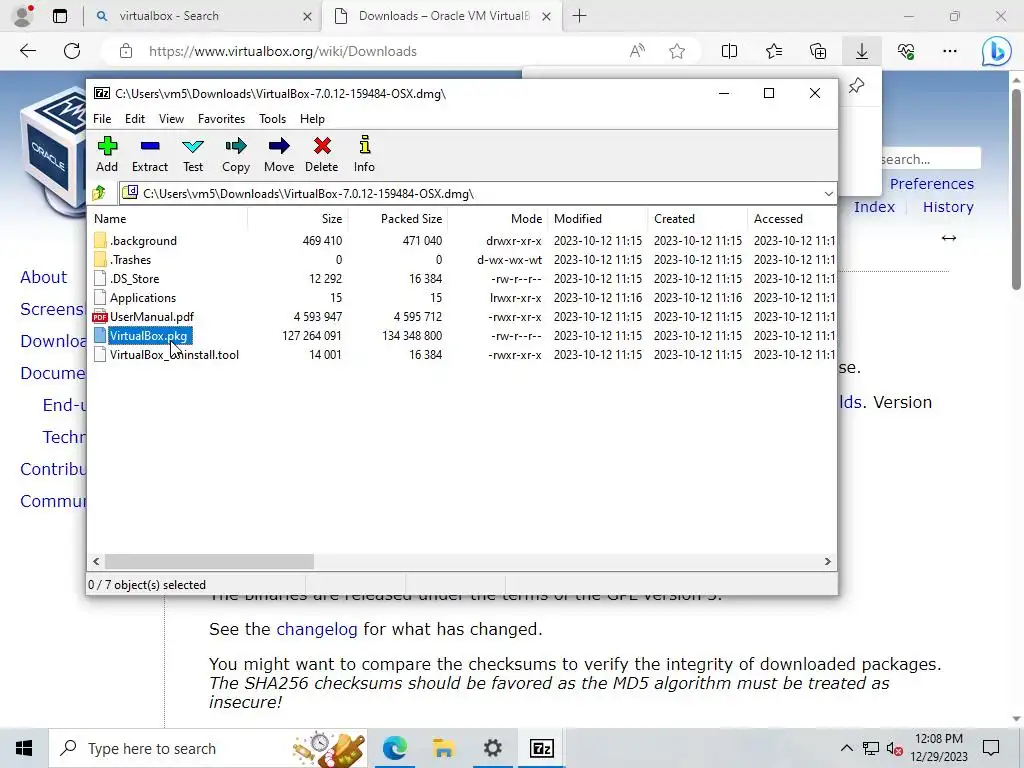Open Settings gear on the taskbar
The image size is (1024, 768).
[492, 748]
